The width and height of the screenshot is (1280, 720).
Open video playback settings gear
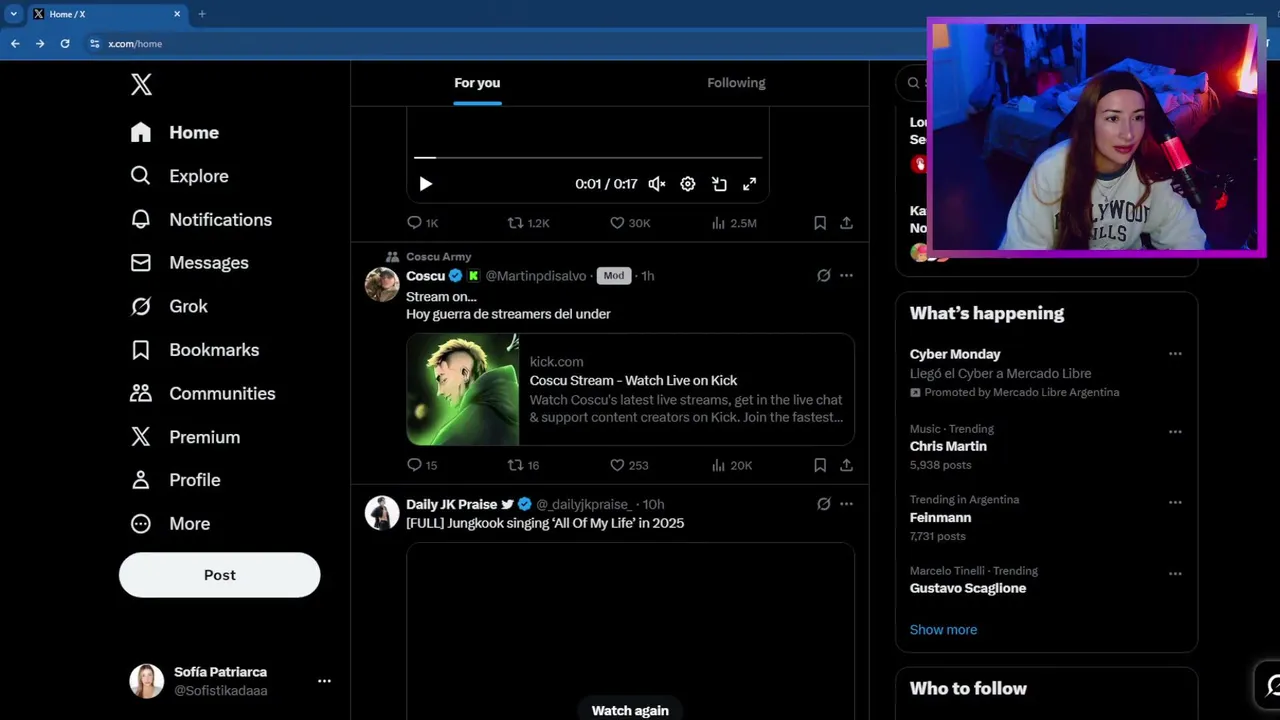pyautogui.click(x=688, y=184)
